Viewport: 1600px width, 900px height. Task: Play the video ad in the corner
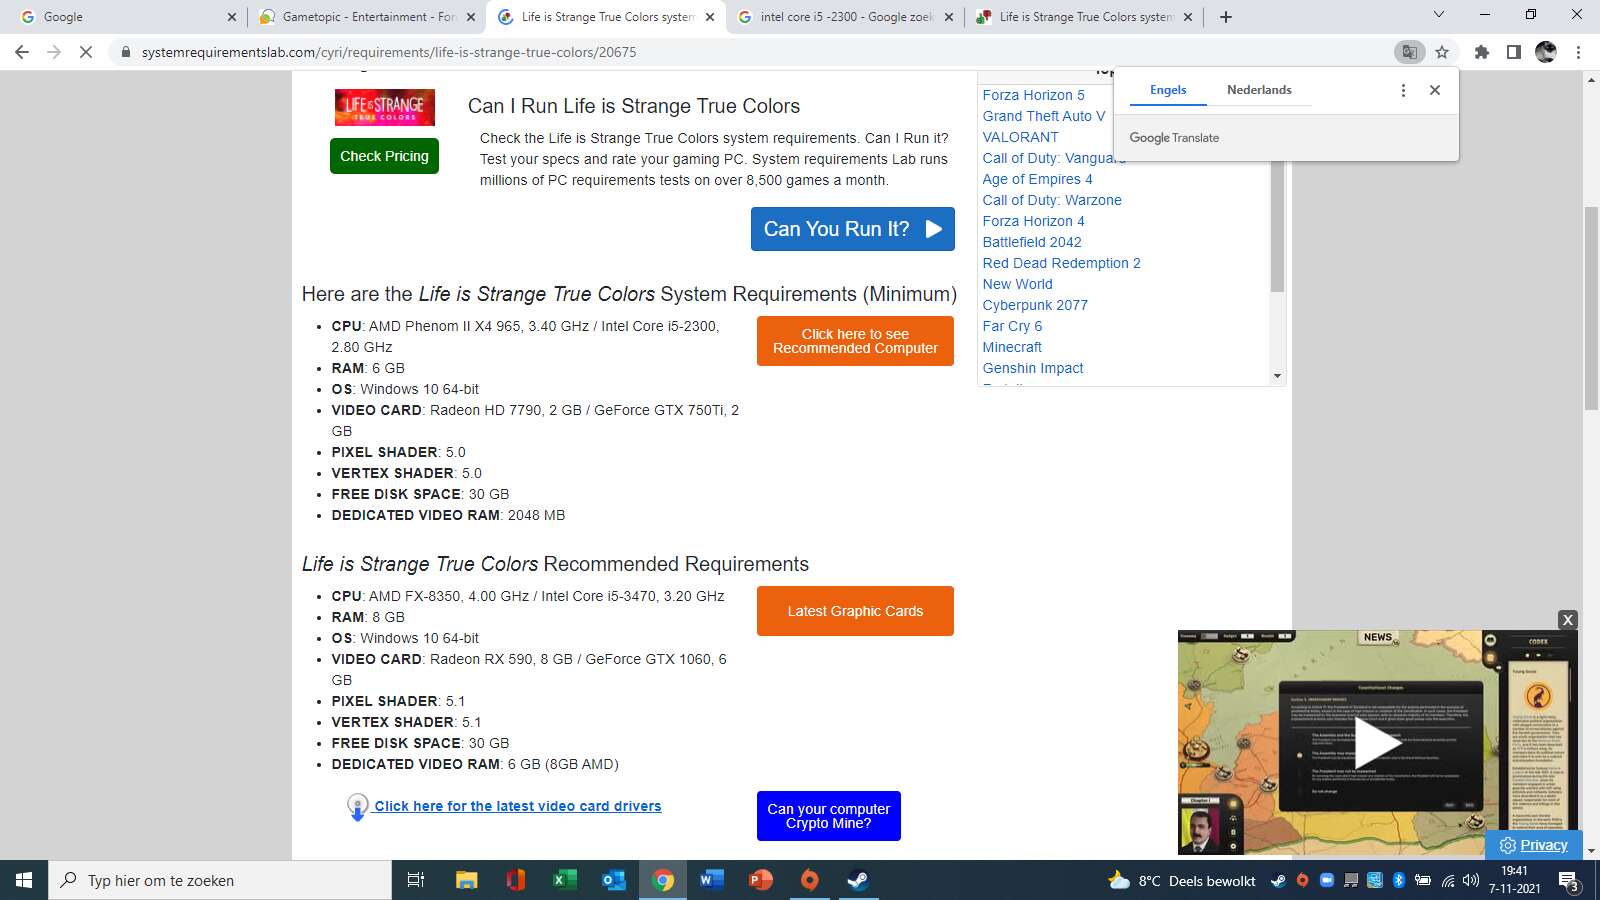(x=1377, y=743)
